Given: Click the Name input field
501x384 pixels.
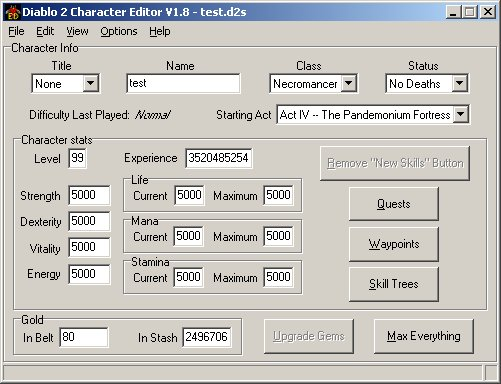Looking at the screenshot, I should [183, 83].
